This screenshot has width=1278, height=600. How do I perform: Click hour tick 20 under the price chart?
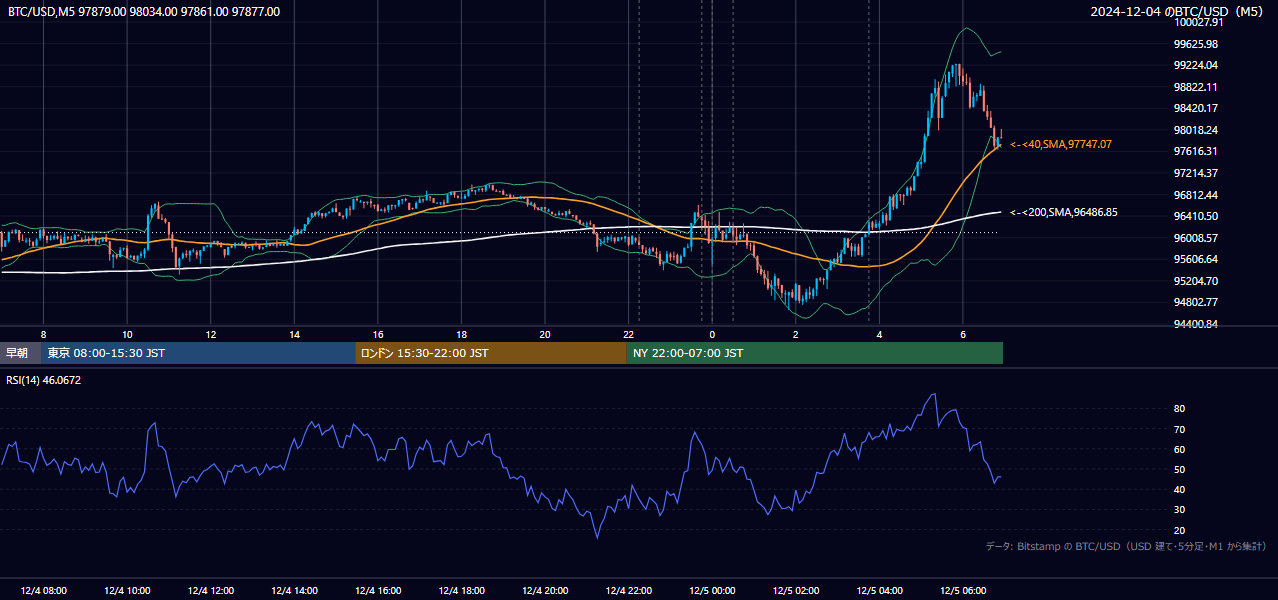click(x=545, y=334)
